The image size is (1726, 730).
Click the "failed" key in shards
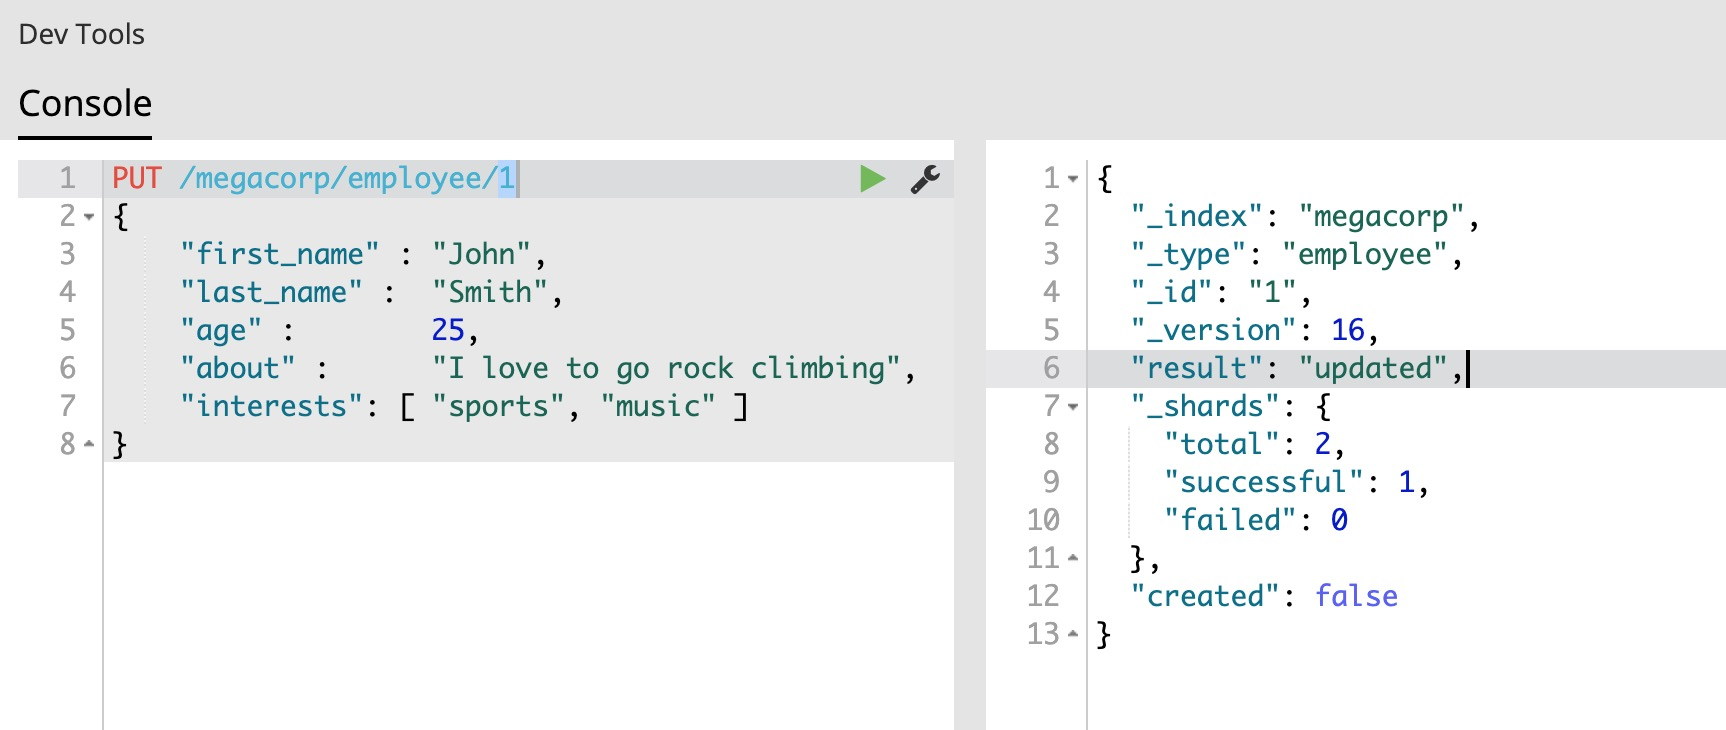click(x=1231, y=521)
